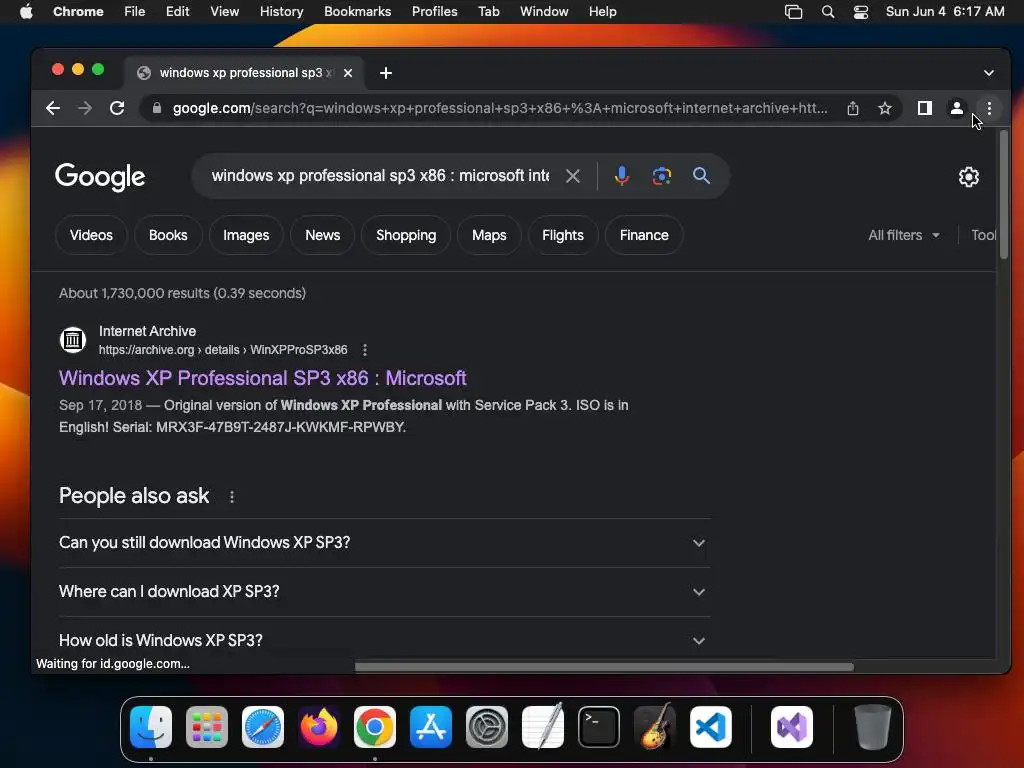Screen dimensions: 1024x768
Task: Submit search with magnifier icon
Action: [x=701, y=176]
